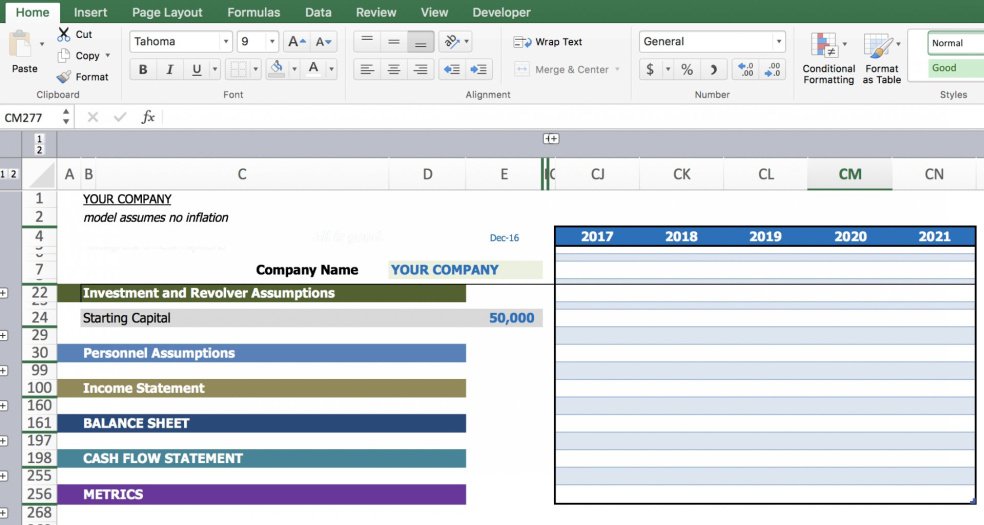This screenshot has width=984, height=525.
Task: Toggle Wrap Text on selected cells
Action: tap(548, 42)
